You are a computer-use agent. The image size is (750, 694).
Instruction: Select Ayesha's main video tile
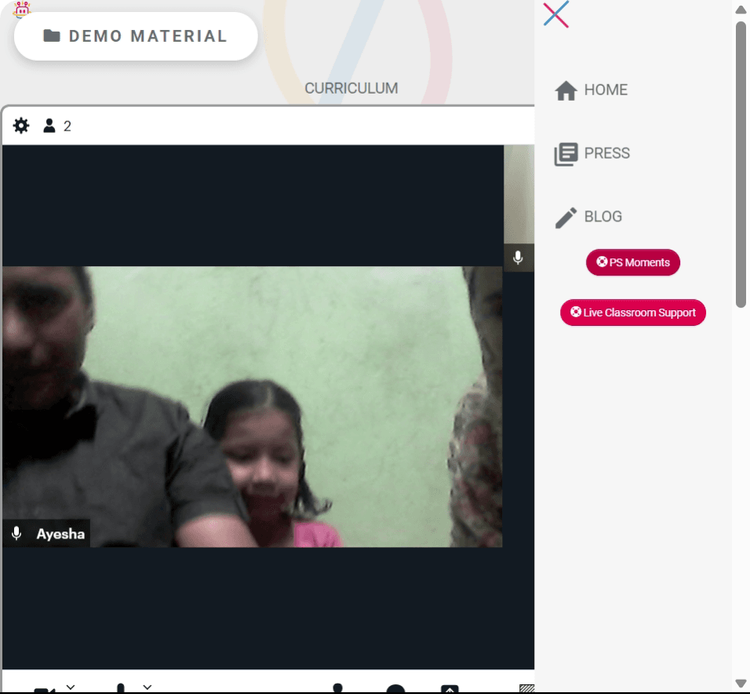[252, 407]
